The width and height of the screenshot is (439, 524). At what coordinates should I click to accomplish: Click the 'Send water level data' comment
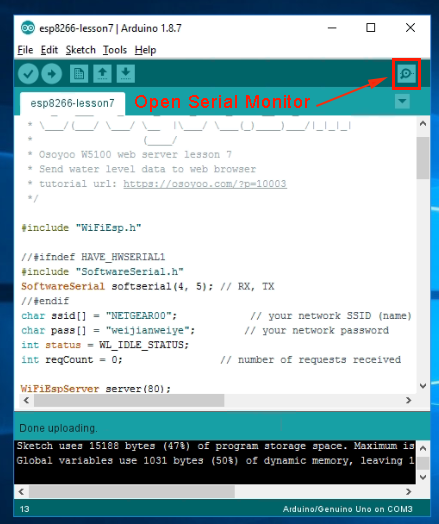pyautogui.click(x=147, y=169)
